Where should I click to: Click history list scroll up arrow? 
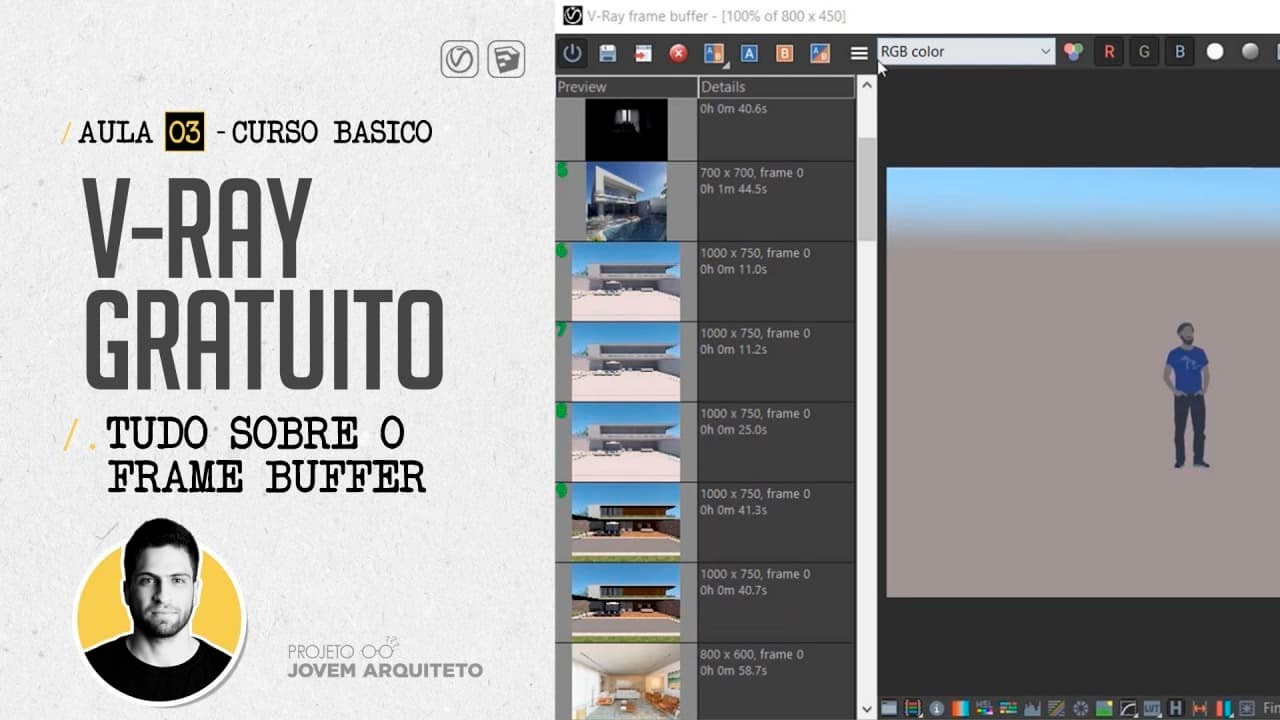866,85
